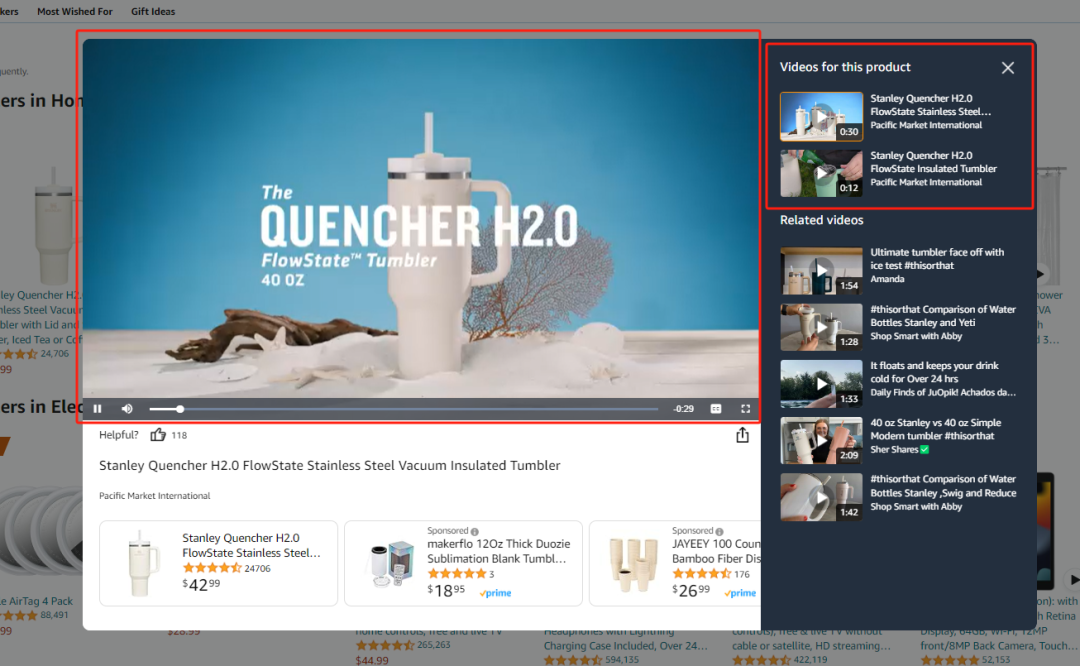This screenshot has width=1080, height=666.
Task: Play Comparison of Stanley and Yeti video
Action: [821, 327]
